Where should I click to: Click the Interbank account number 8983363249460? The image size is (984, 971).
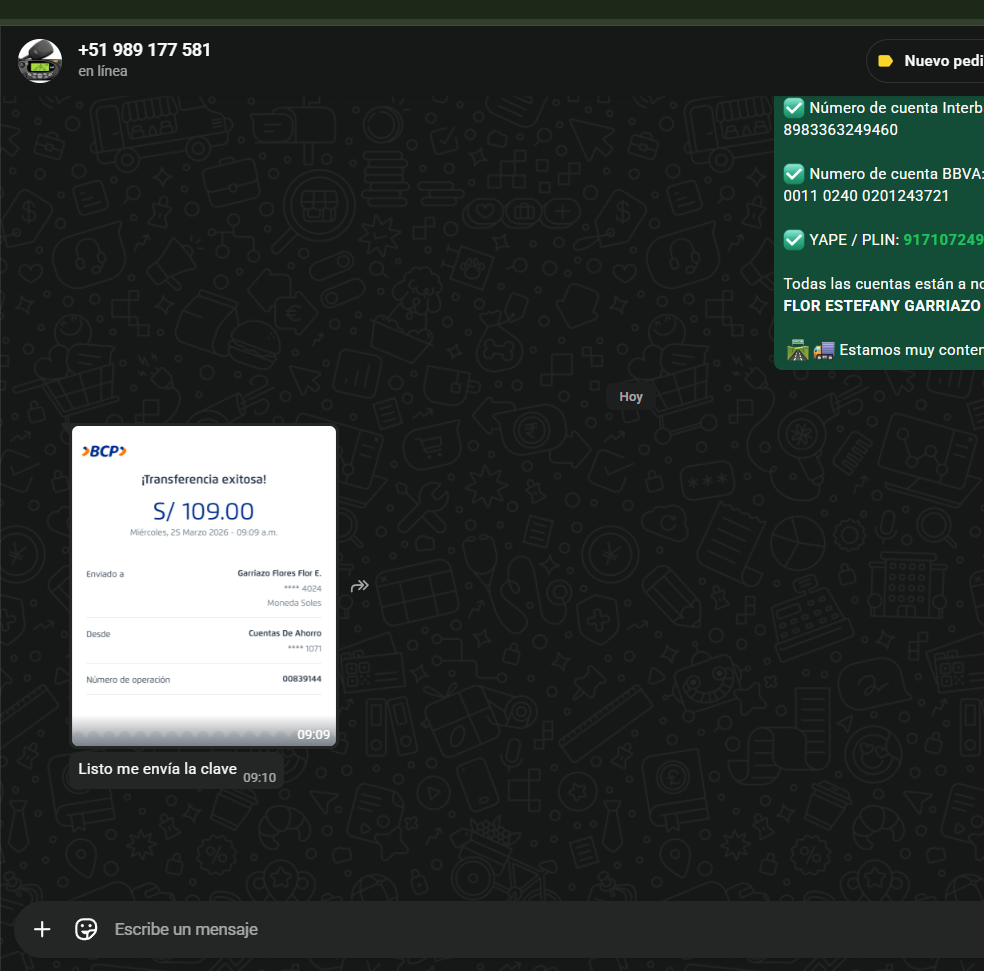[x=841, y=130]
